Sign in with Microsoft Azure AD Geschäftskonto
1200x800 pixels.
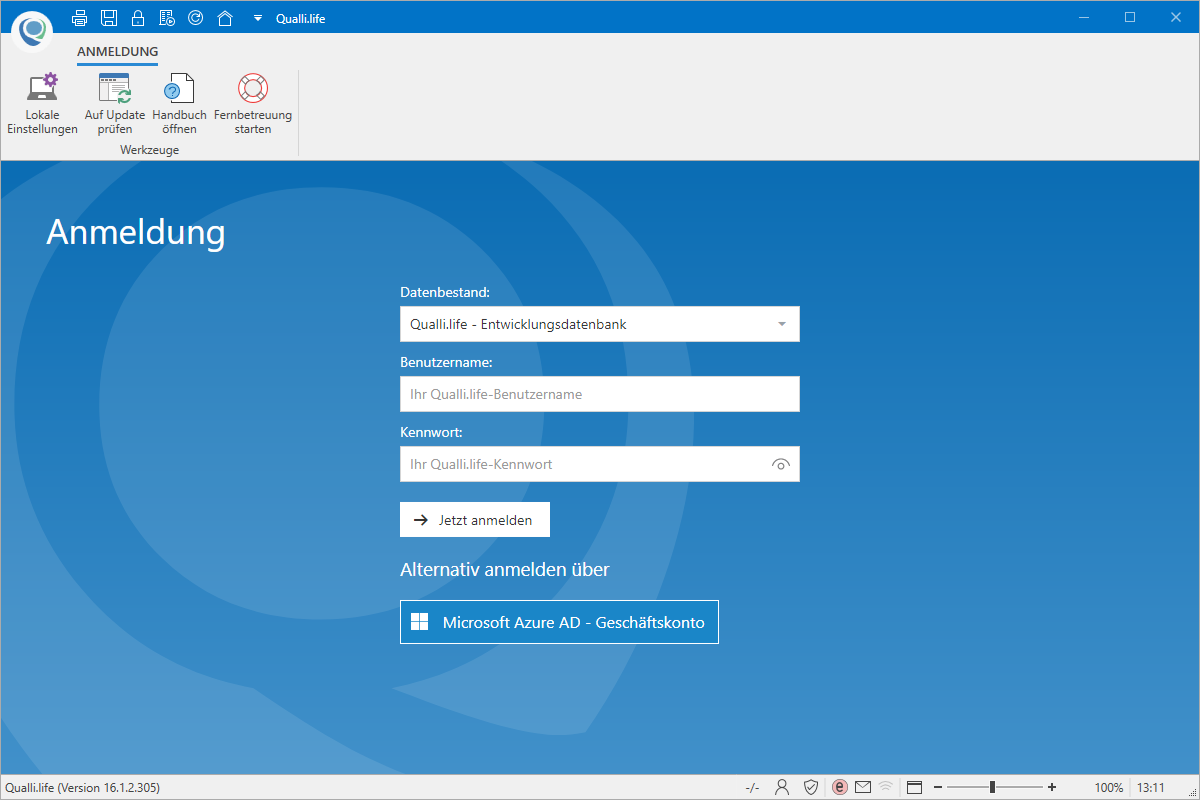point(559,622)
